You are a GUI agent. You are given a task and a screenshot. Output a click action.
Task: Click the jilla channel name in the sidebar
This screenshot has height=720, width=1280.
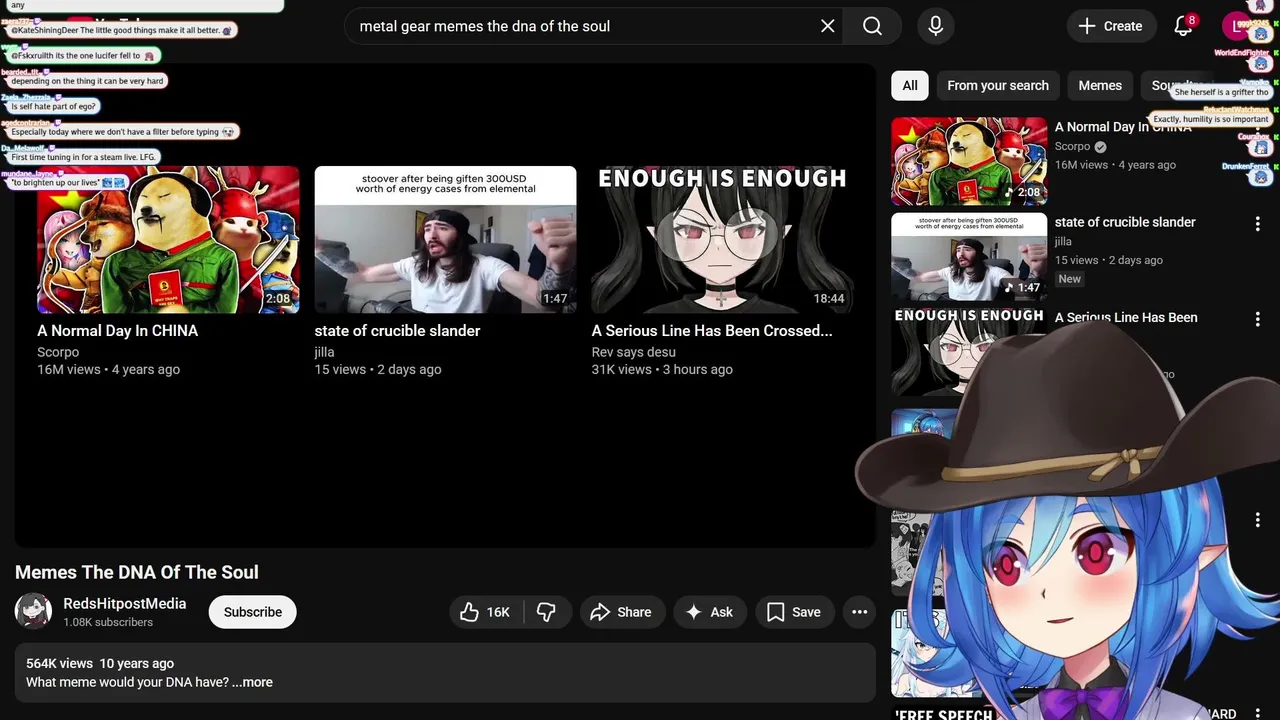tap(1063, 241)
